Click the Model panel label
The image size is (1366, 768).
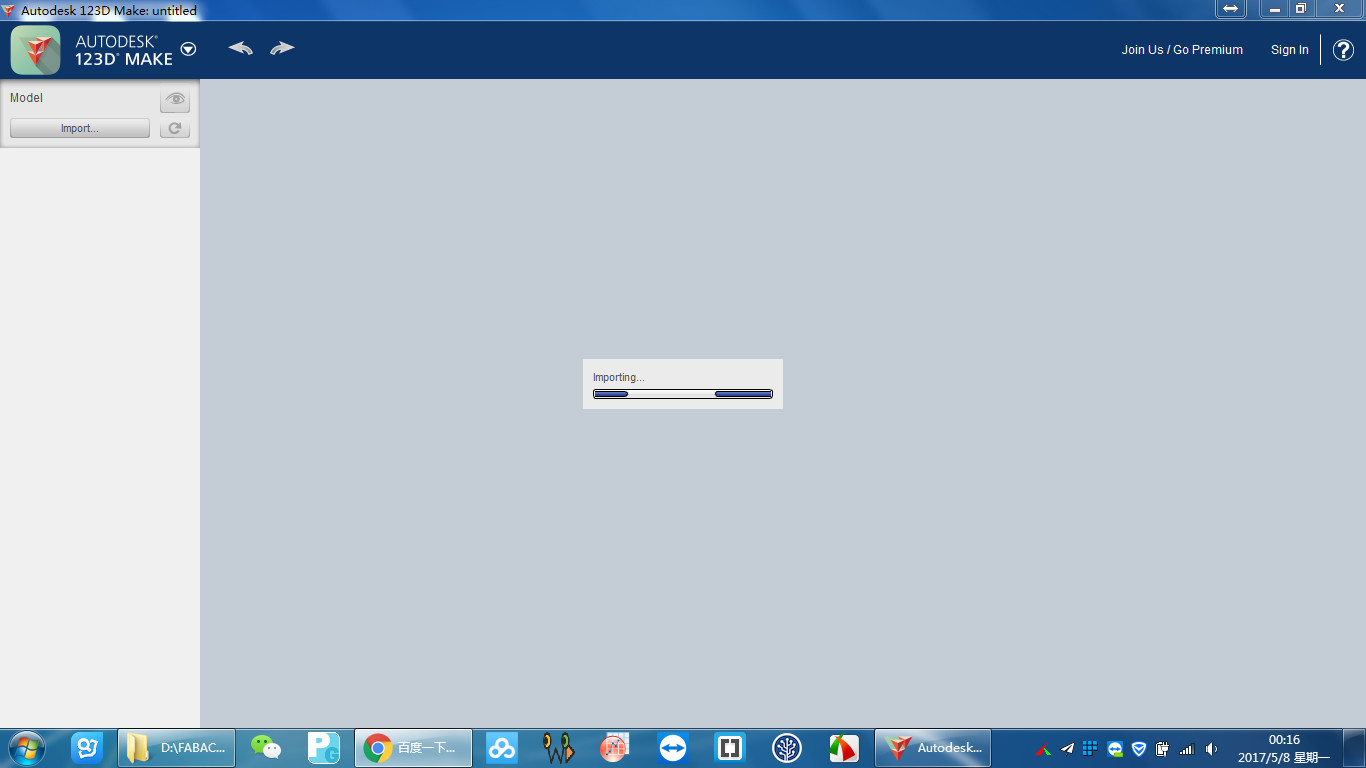26,98
